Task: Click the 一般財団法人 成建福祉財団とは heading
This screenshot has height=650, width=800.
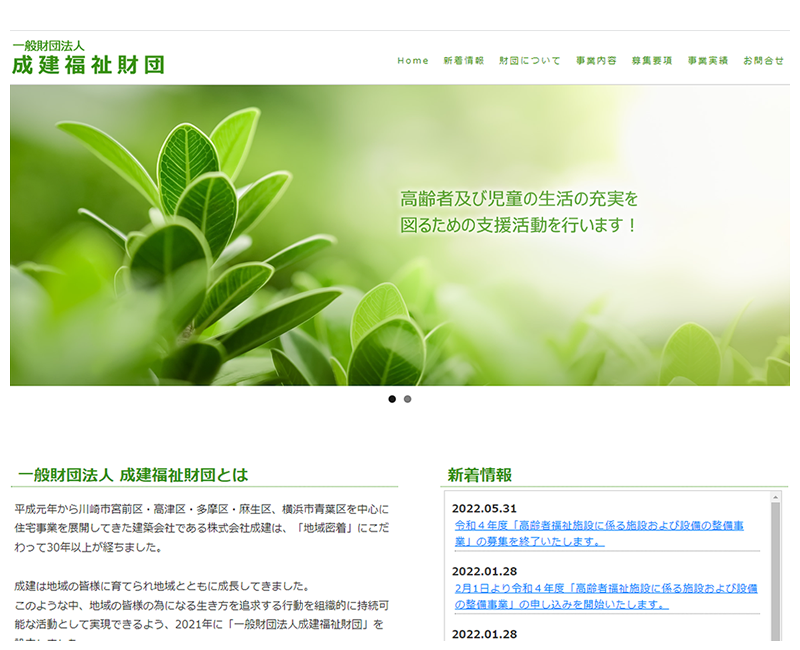Action: click(133, 475)
